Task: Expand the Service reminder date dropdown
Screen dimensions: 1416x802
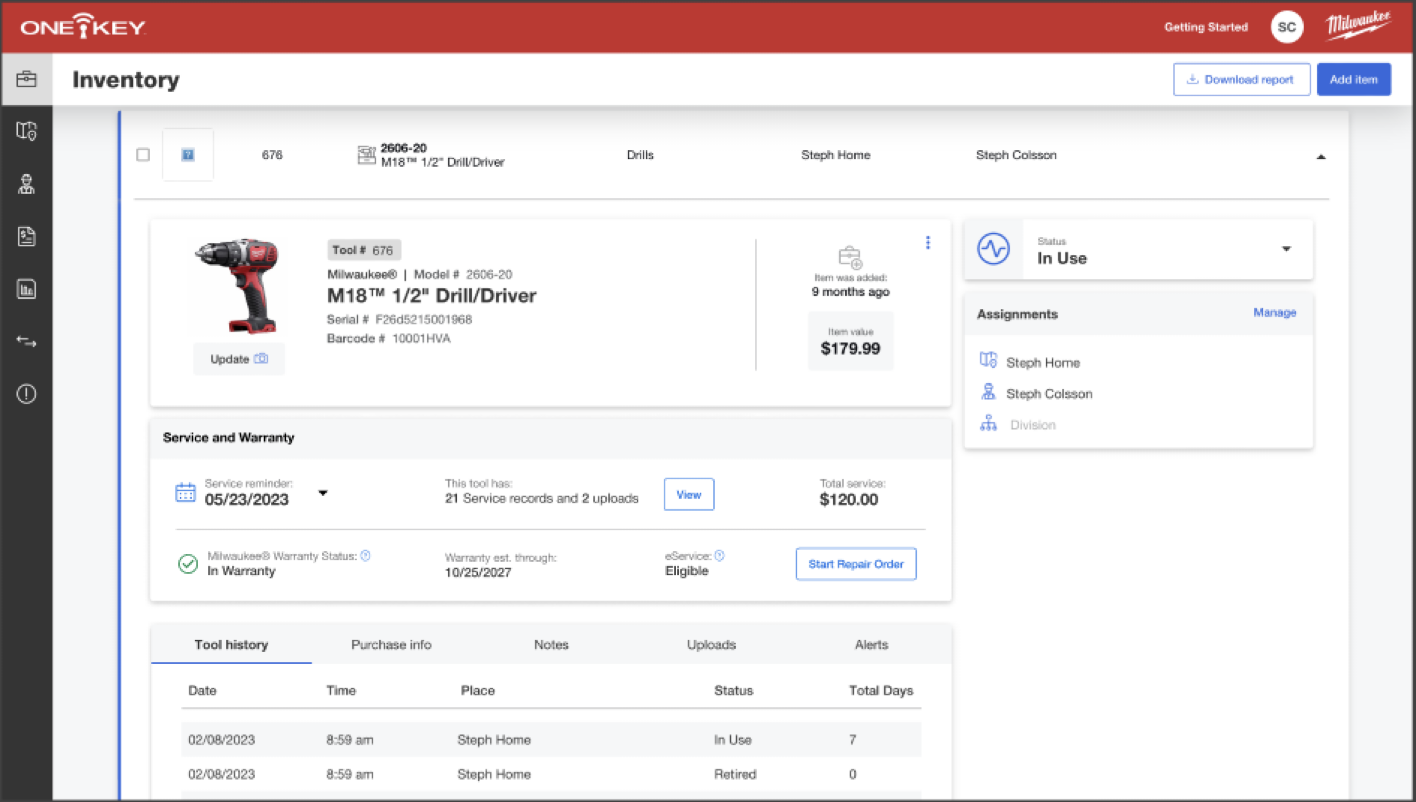Action: point(323,493)
